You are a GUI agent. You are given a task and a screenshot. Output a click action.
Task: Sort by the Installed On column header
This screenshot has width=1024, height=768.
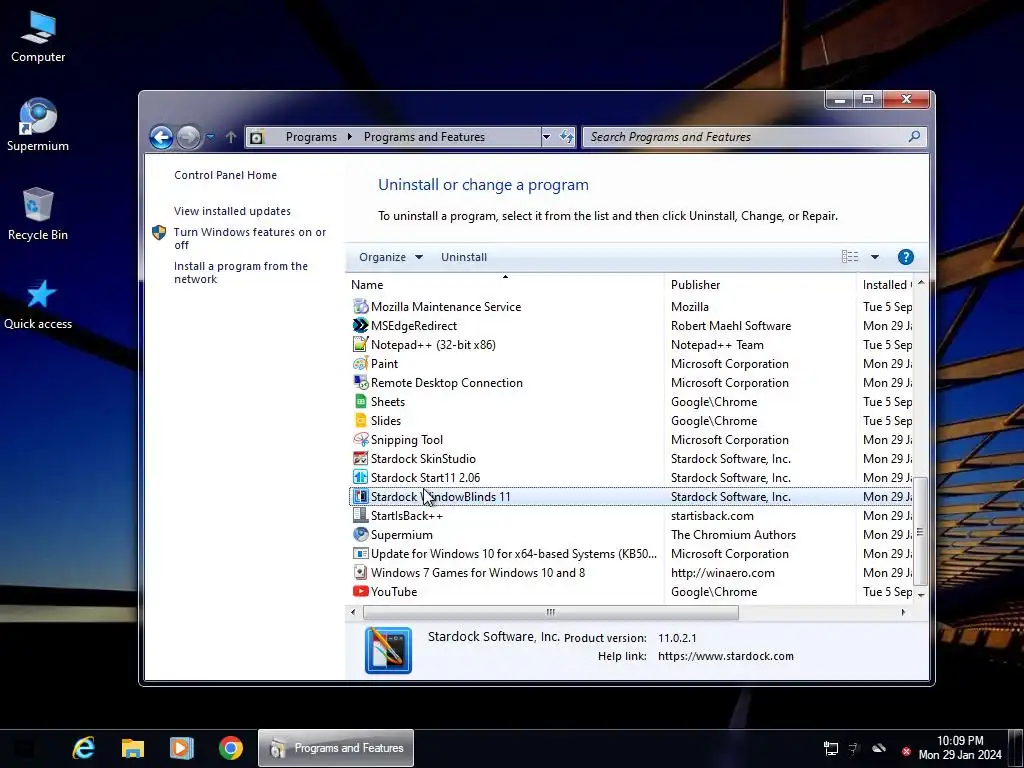pyautogui.click(x=885, y=285)
